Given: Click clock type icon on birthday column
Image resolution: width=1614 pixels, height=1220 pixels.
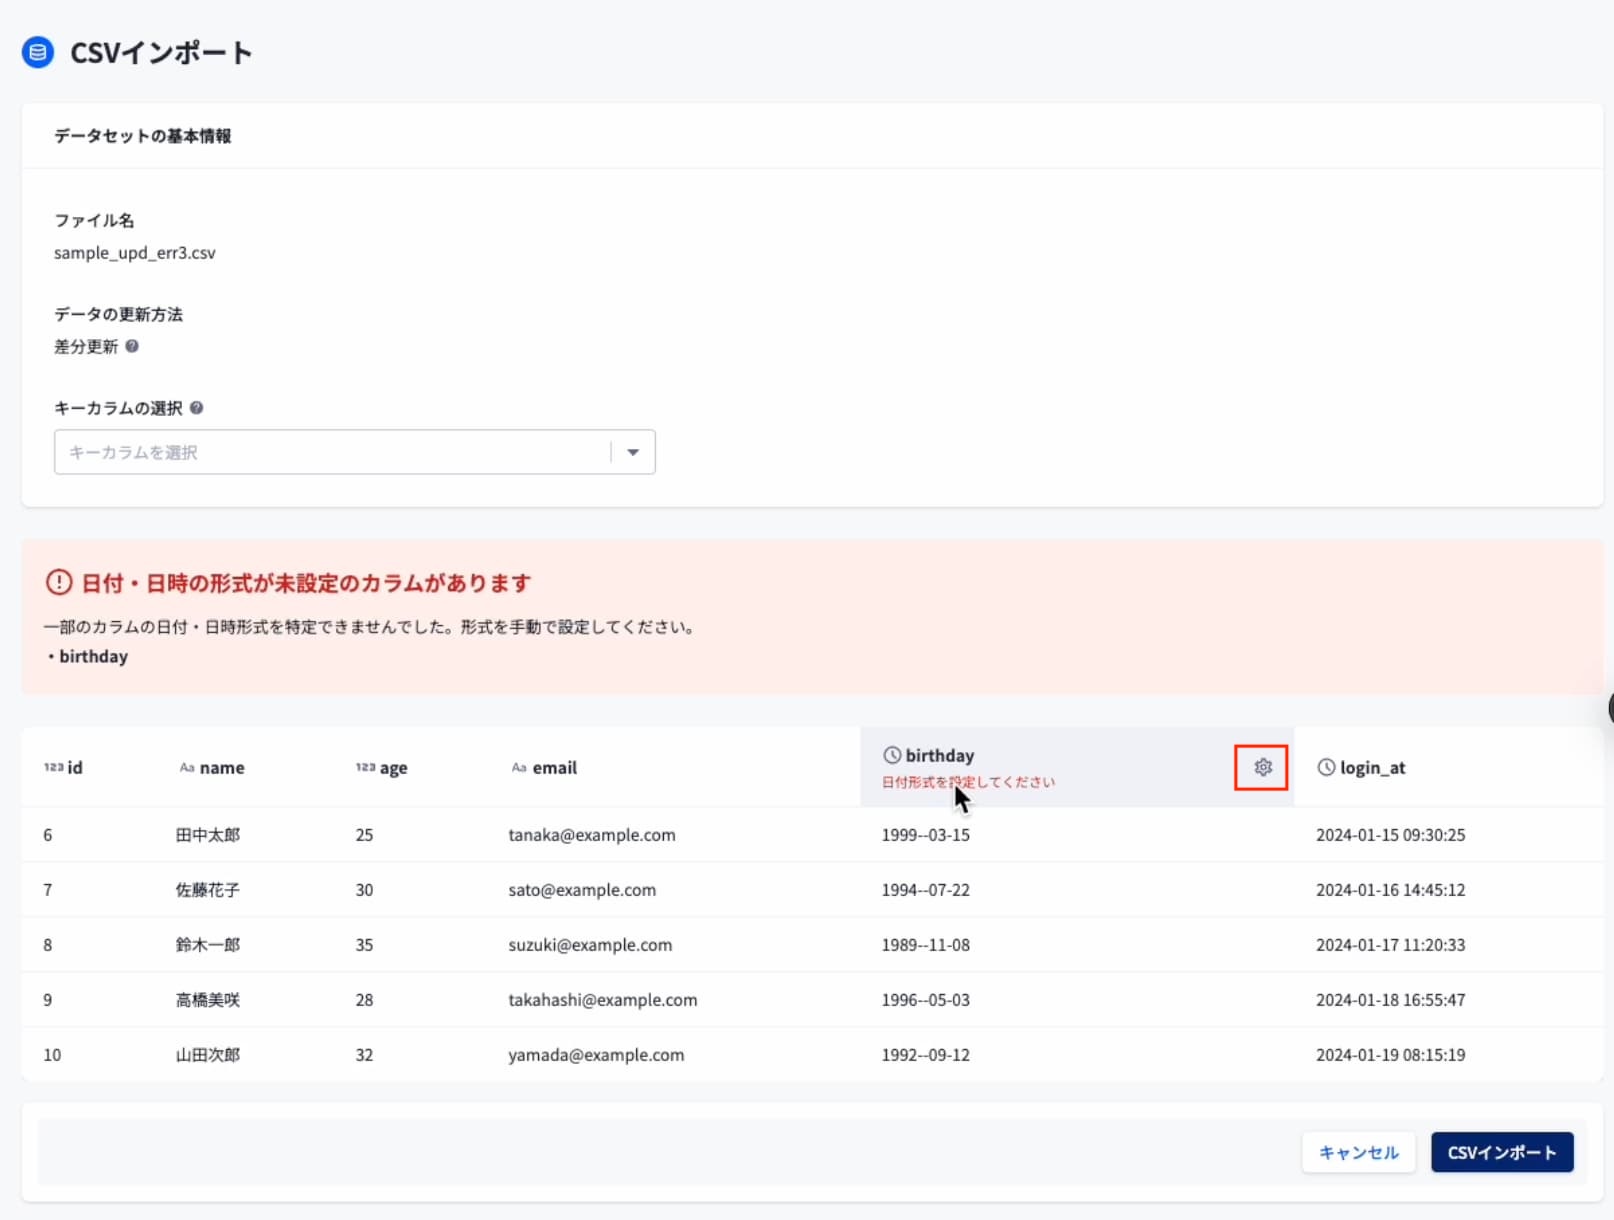Looking at the screenshot, I should click(892, 755).
